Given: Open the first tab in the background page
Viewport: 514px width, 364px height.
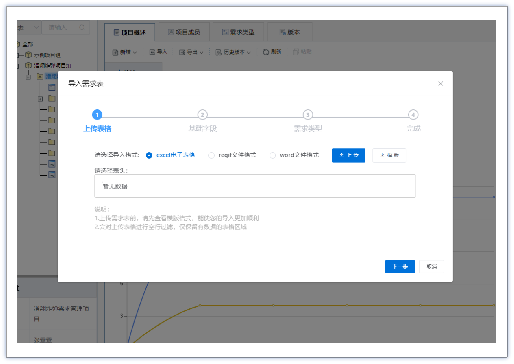Looking at the screenshot, I should point(130,32).
